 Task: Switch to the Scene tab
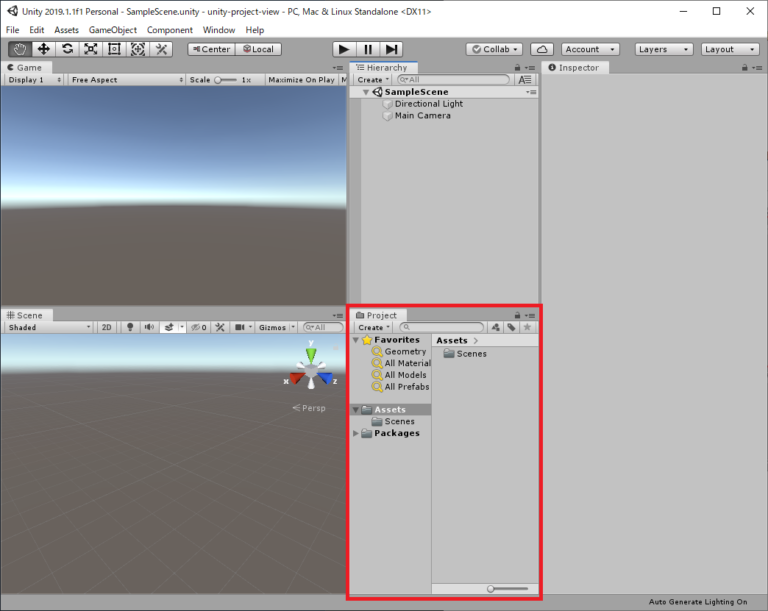(25, 315)
